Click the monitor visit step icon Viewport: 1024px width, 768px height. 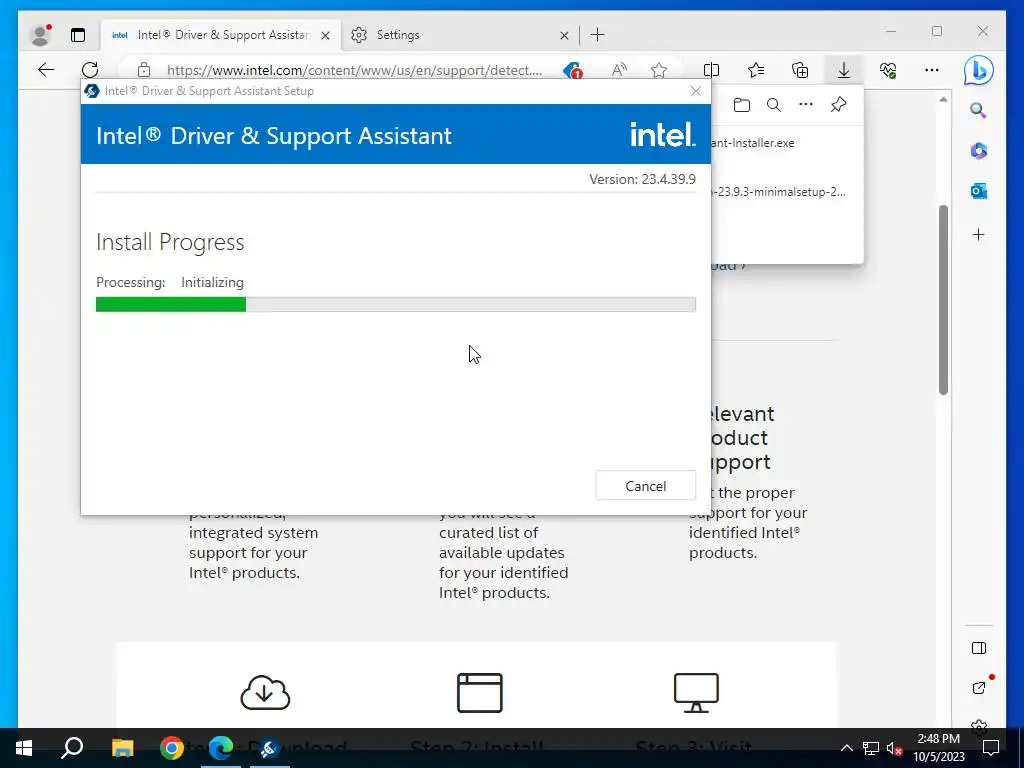[x=696, y=692]
